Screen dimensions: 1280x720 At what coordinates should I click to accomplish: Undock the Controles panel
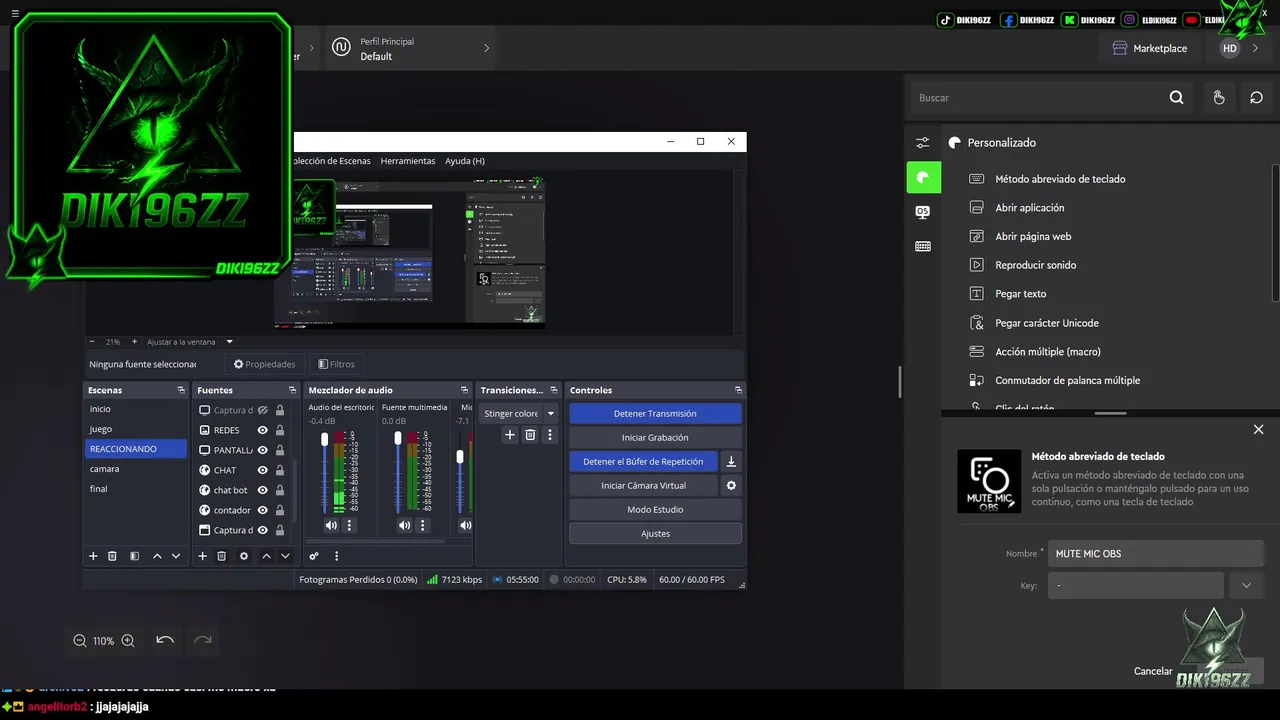tap(738, 390)
